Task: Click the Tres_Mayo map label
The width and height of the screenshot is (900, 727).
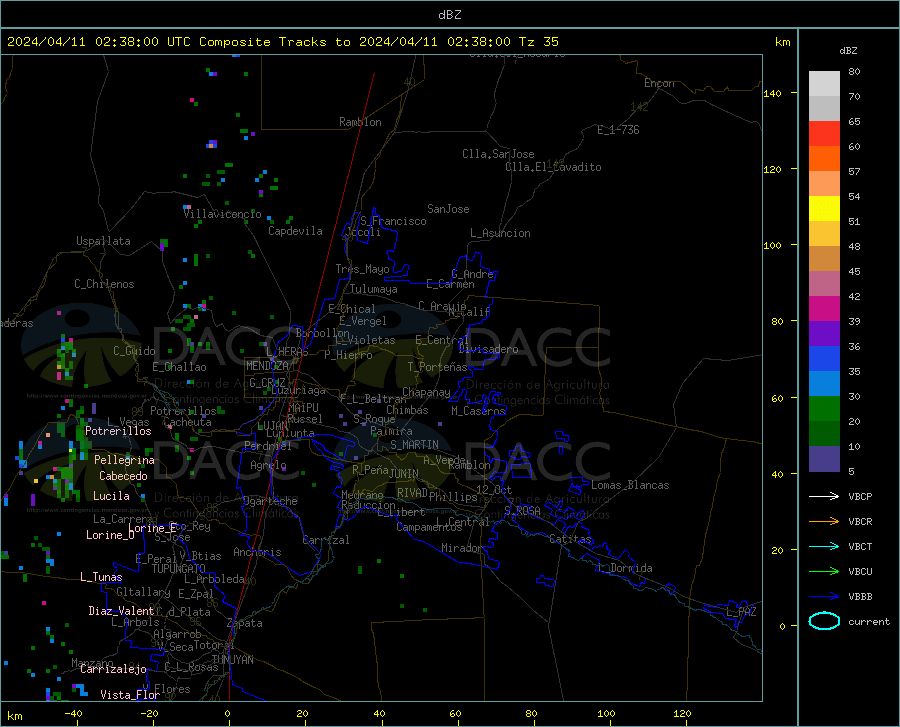Action: pos(362,269)
